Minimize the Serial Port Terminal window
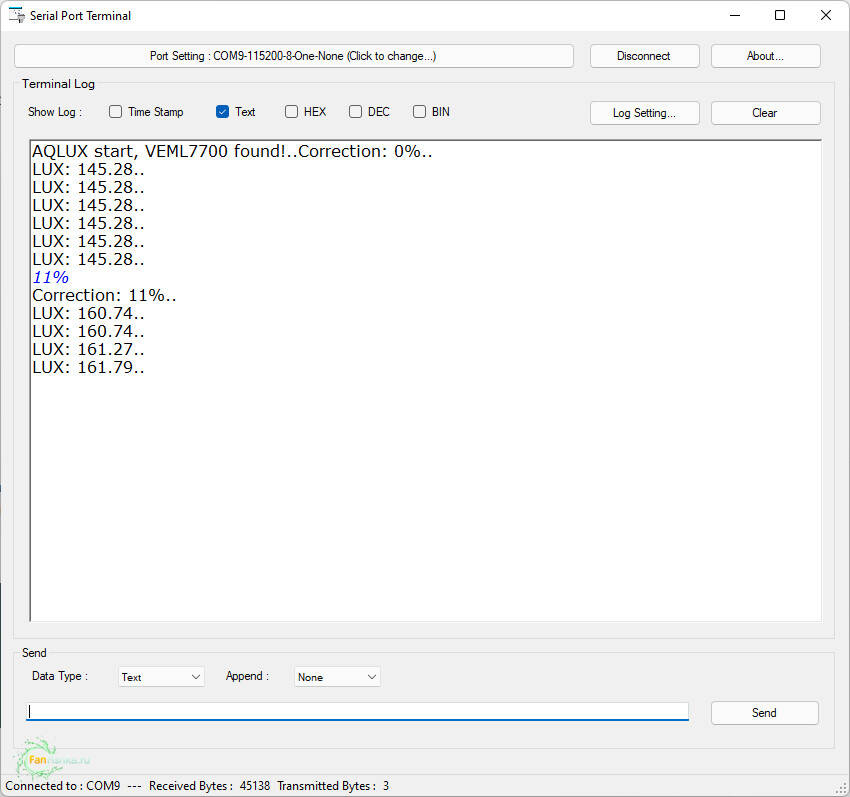Viewport: 850px width, 797px height. click(734, 15)
